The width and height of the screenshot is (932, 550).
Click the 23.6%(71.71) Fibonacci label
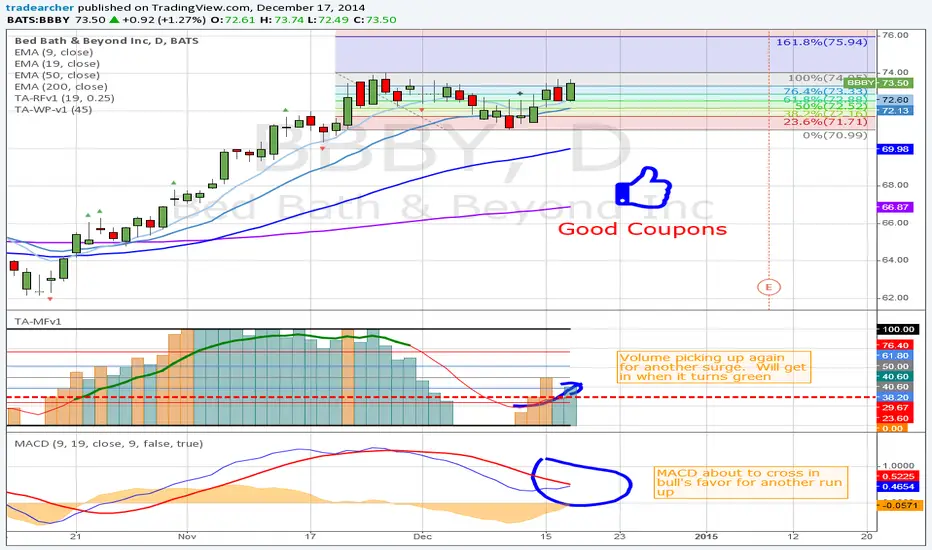coord(825,122)
